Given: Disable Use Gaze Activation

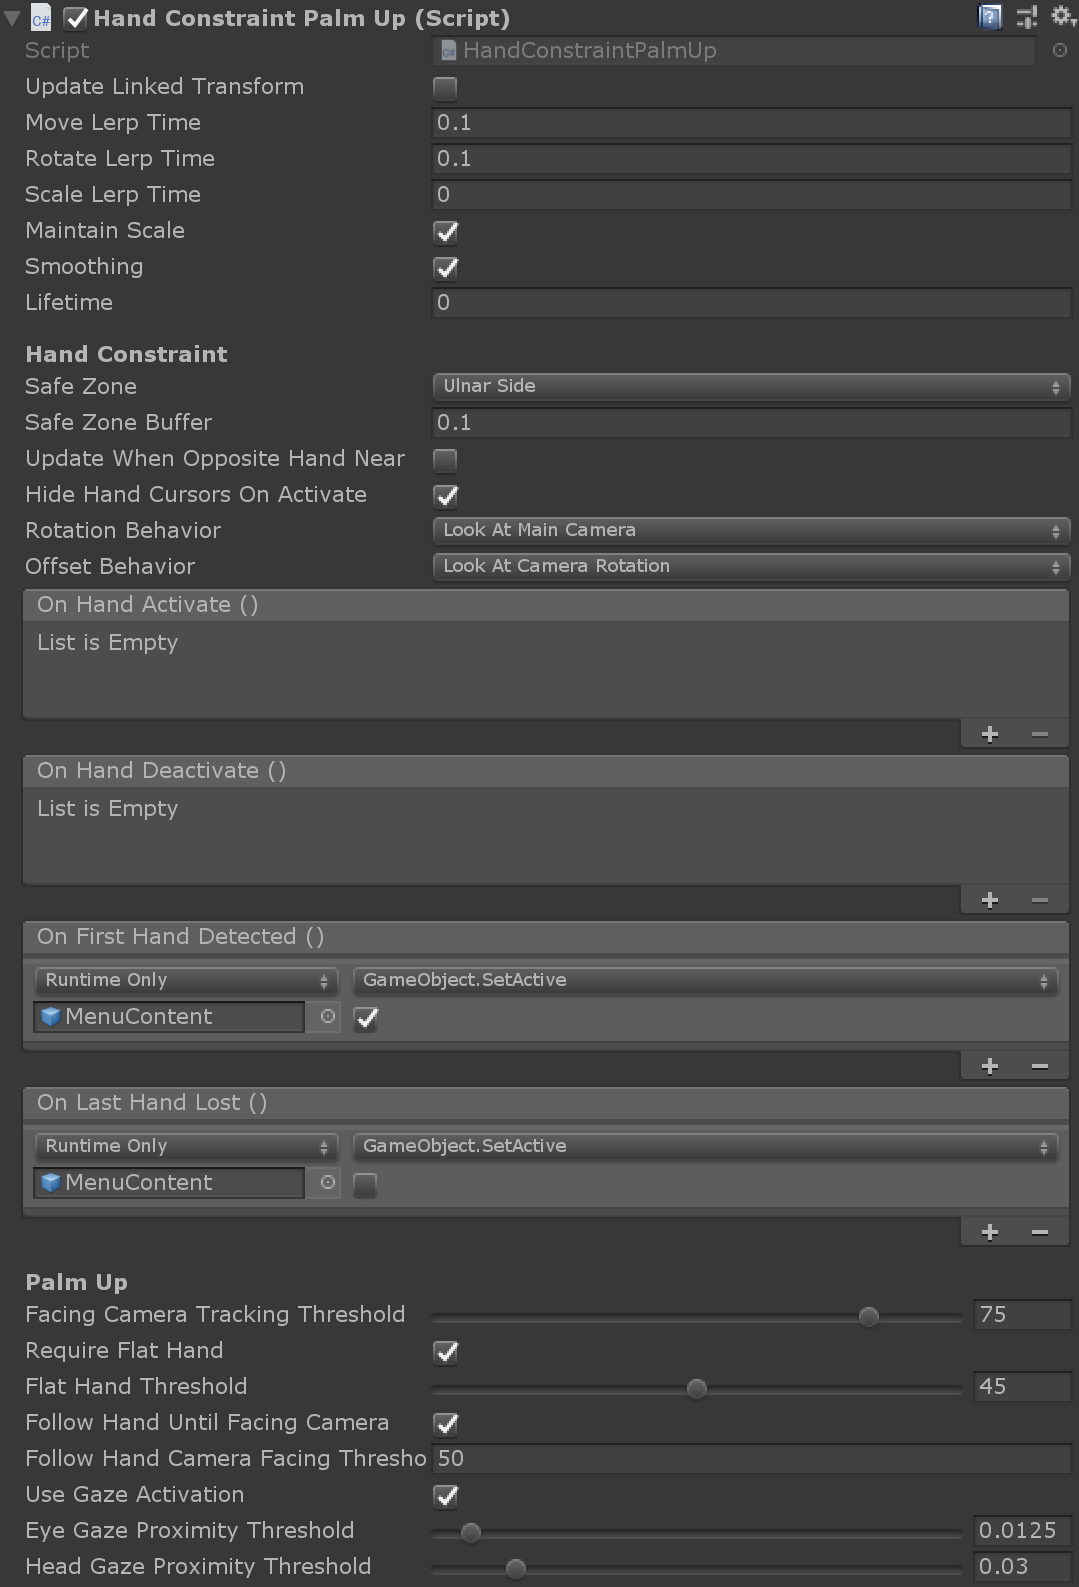Looking at the screenshot, I should pyautogui.click(x=445, y=1496).
